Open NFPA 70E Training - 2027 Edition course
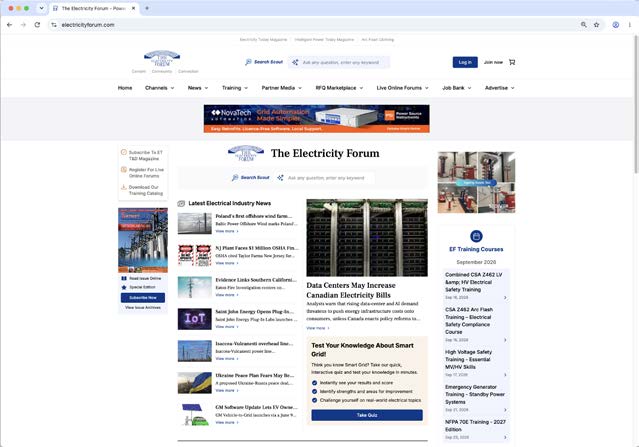Screen dimensions: 639x447 coord(475,426)
